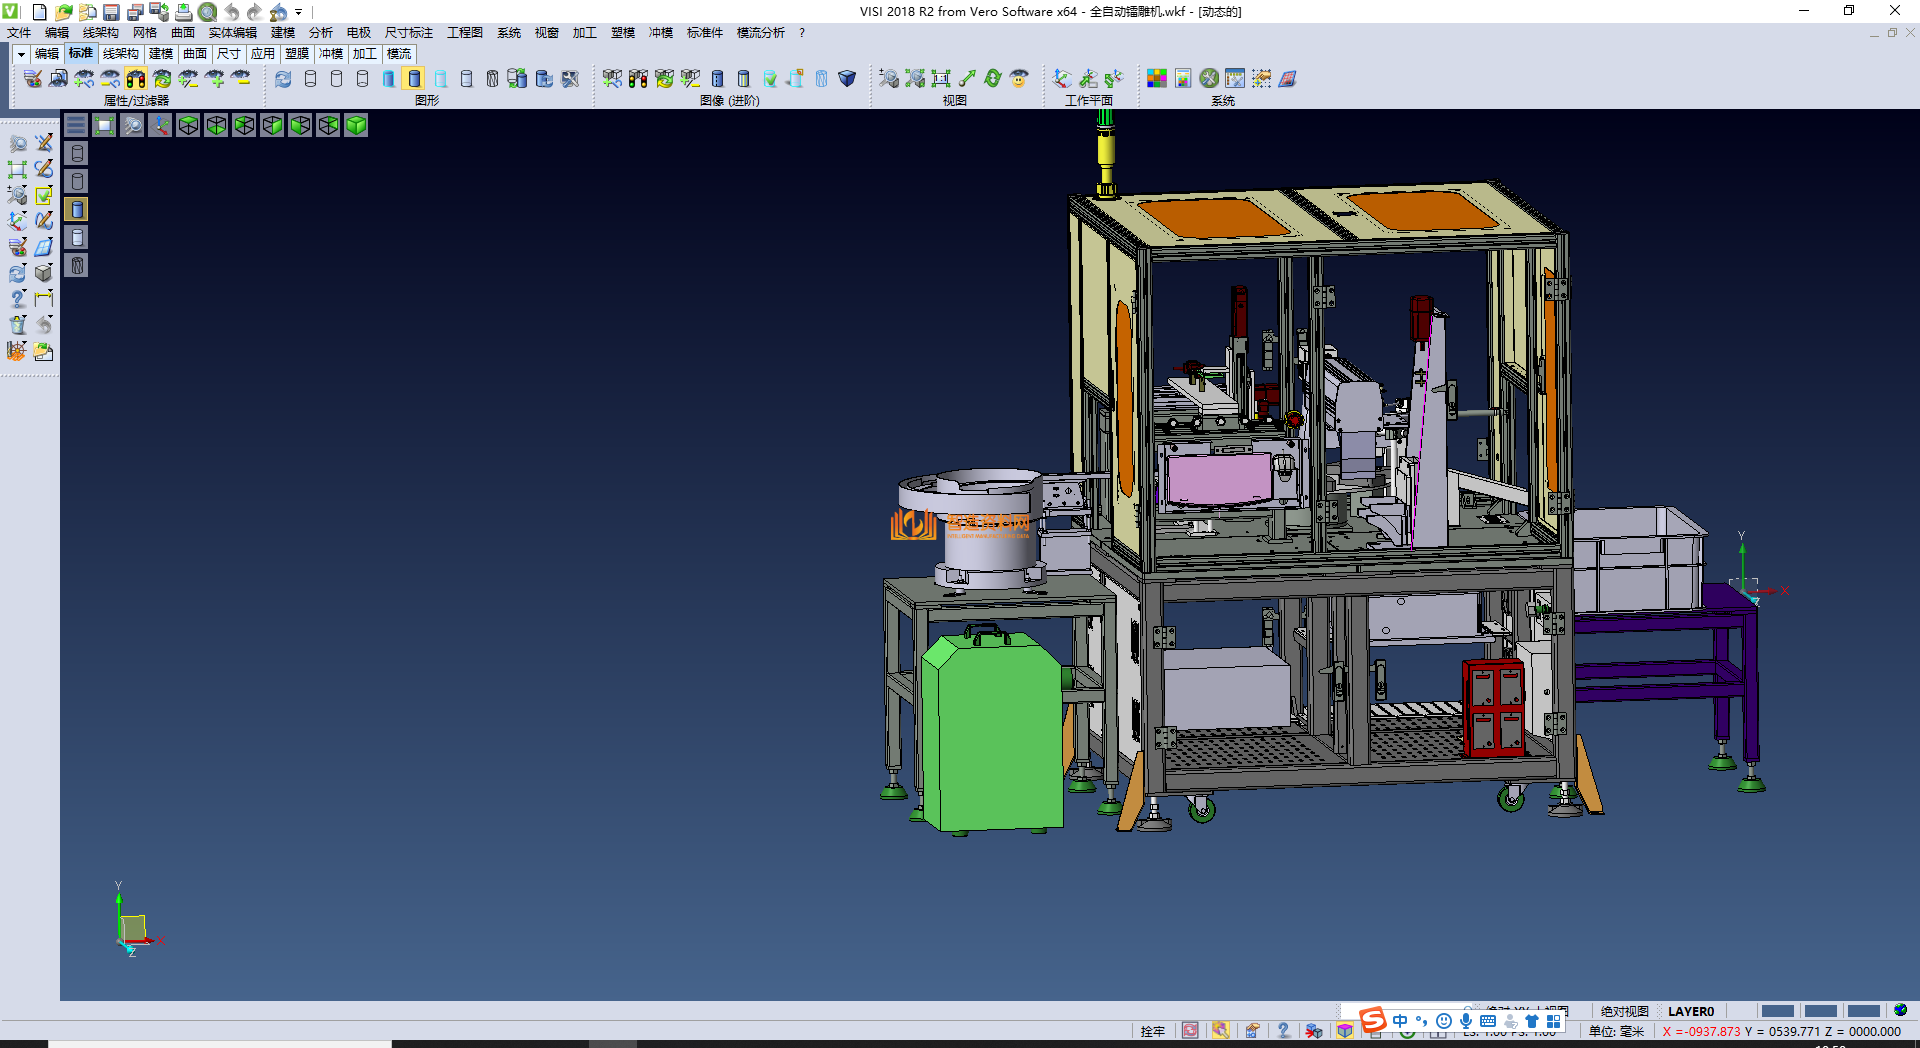
Task: Toggle the selected blue cylinder in viewport sidebar
Action: pyautogui.click(x=77, y=209)
